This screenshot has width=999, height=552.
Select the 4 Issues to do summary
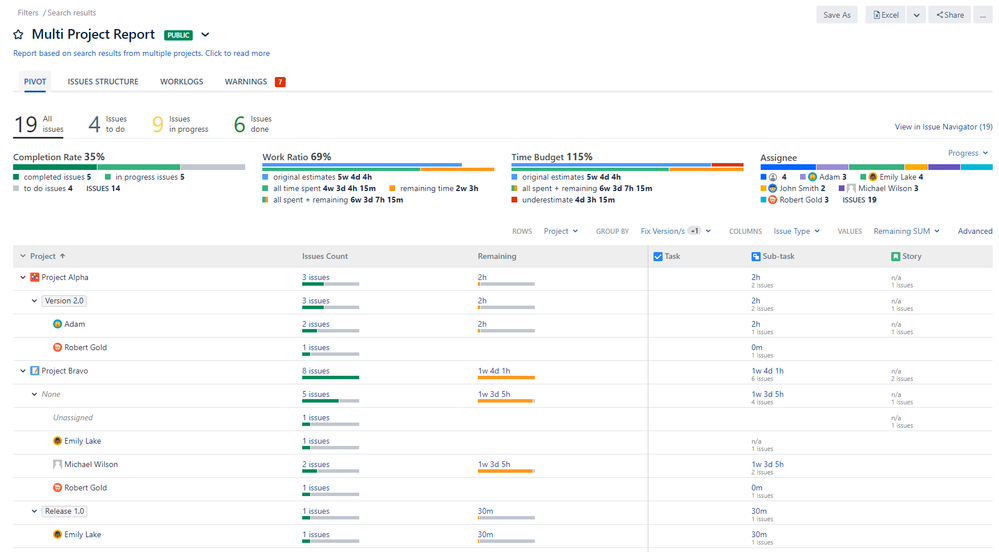pyautogui.click(x=107, y=124)
